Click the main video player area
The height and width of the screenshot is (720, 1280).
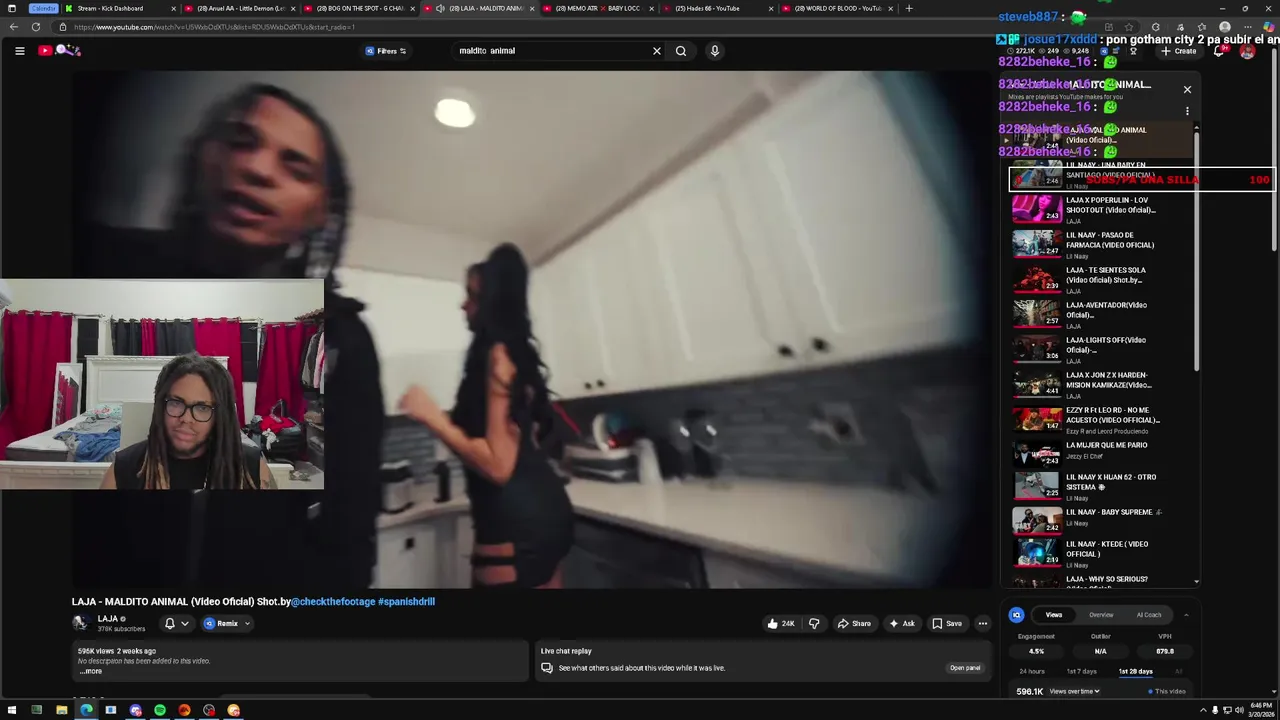point(530,329)
